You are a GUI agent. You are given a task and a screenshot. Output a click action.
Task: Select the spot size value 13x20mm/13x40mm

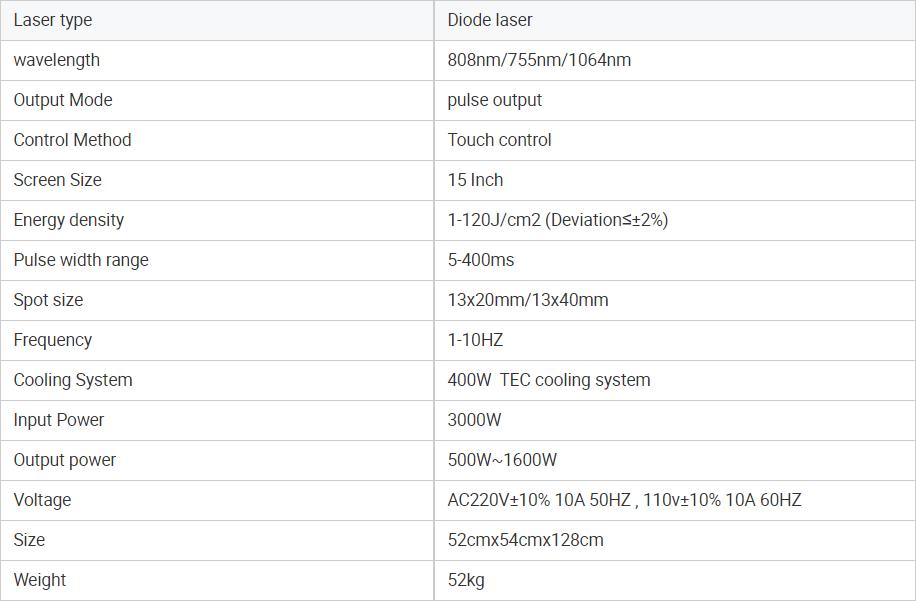click(x=528, y=300)
